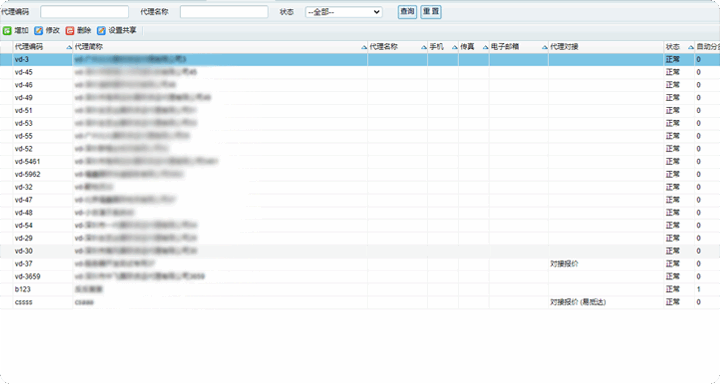The height and width of the screenshot is (384, 720).
Task: Click the red 删除 delete icon
Action: coord(70,31)
